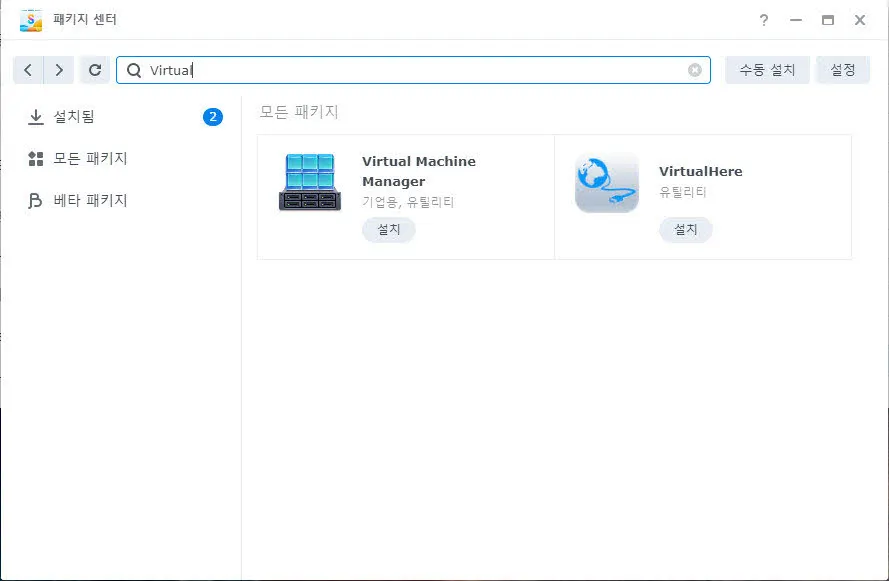
Task: Click the grid icon beside 모든 패키지
Action: click(x=36, y=159)
